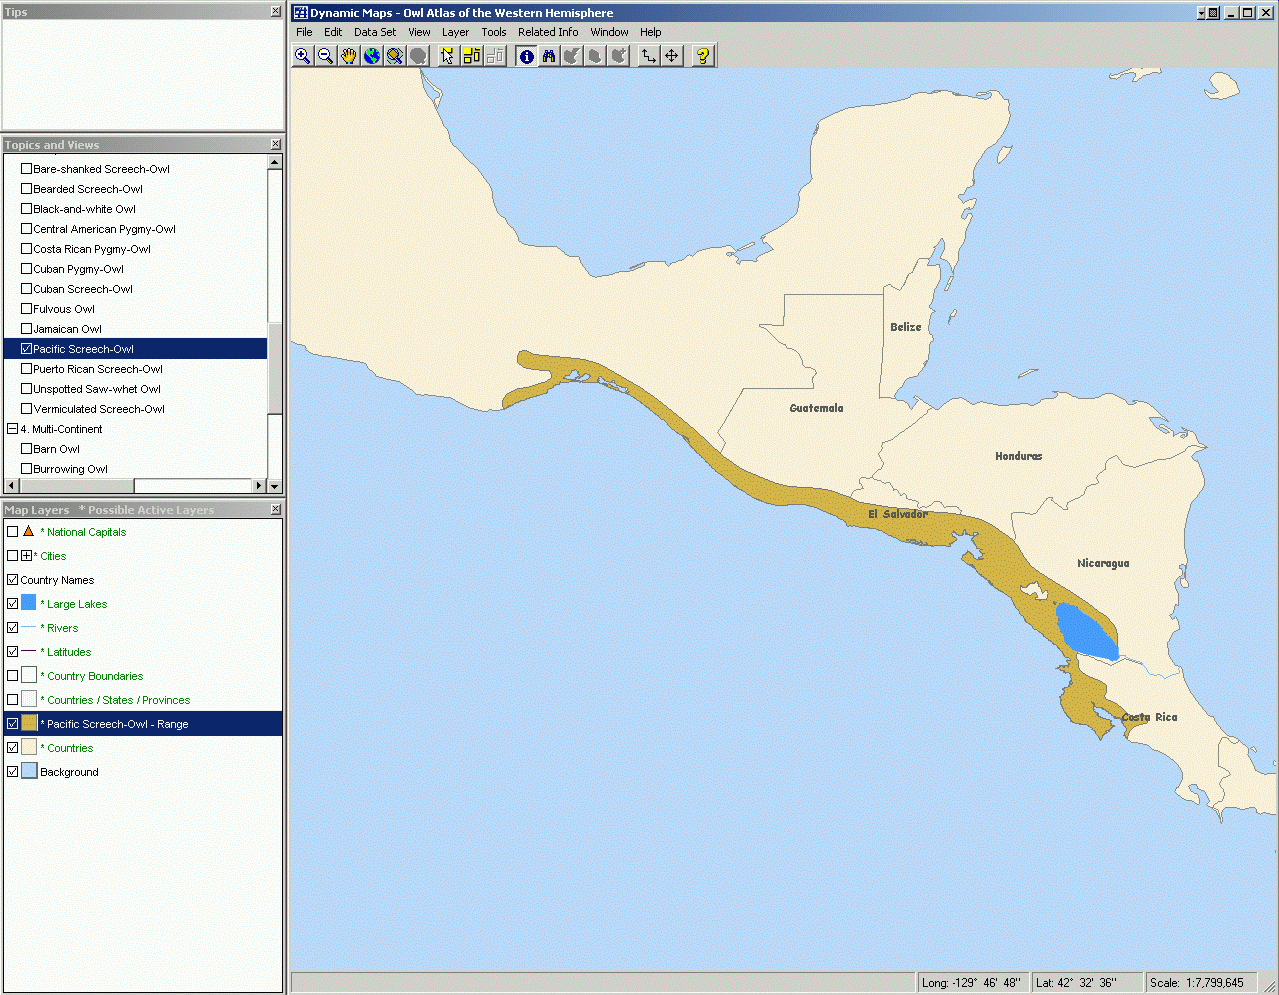This screenshot has height=995, width=1279.
Task: Open the Data Set menu
Action: click(375, 32)
